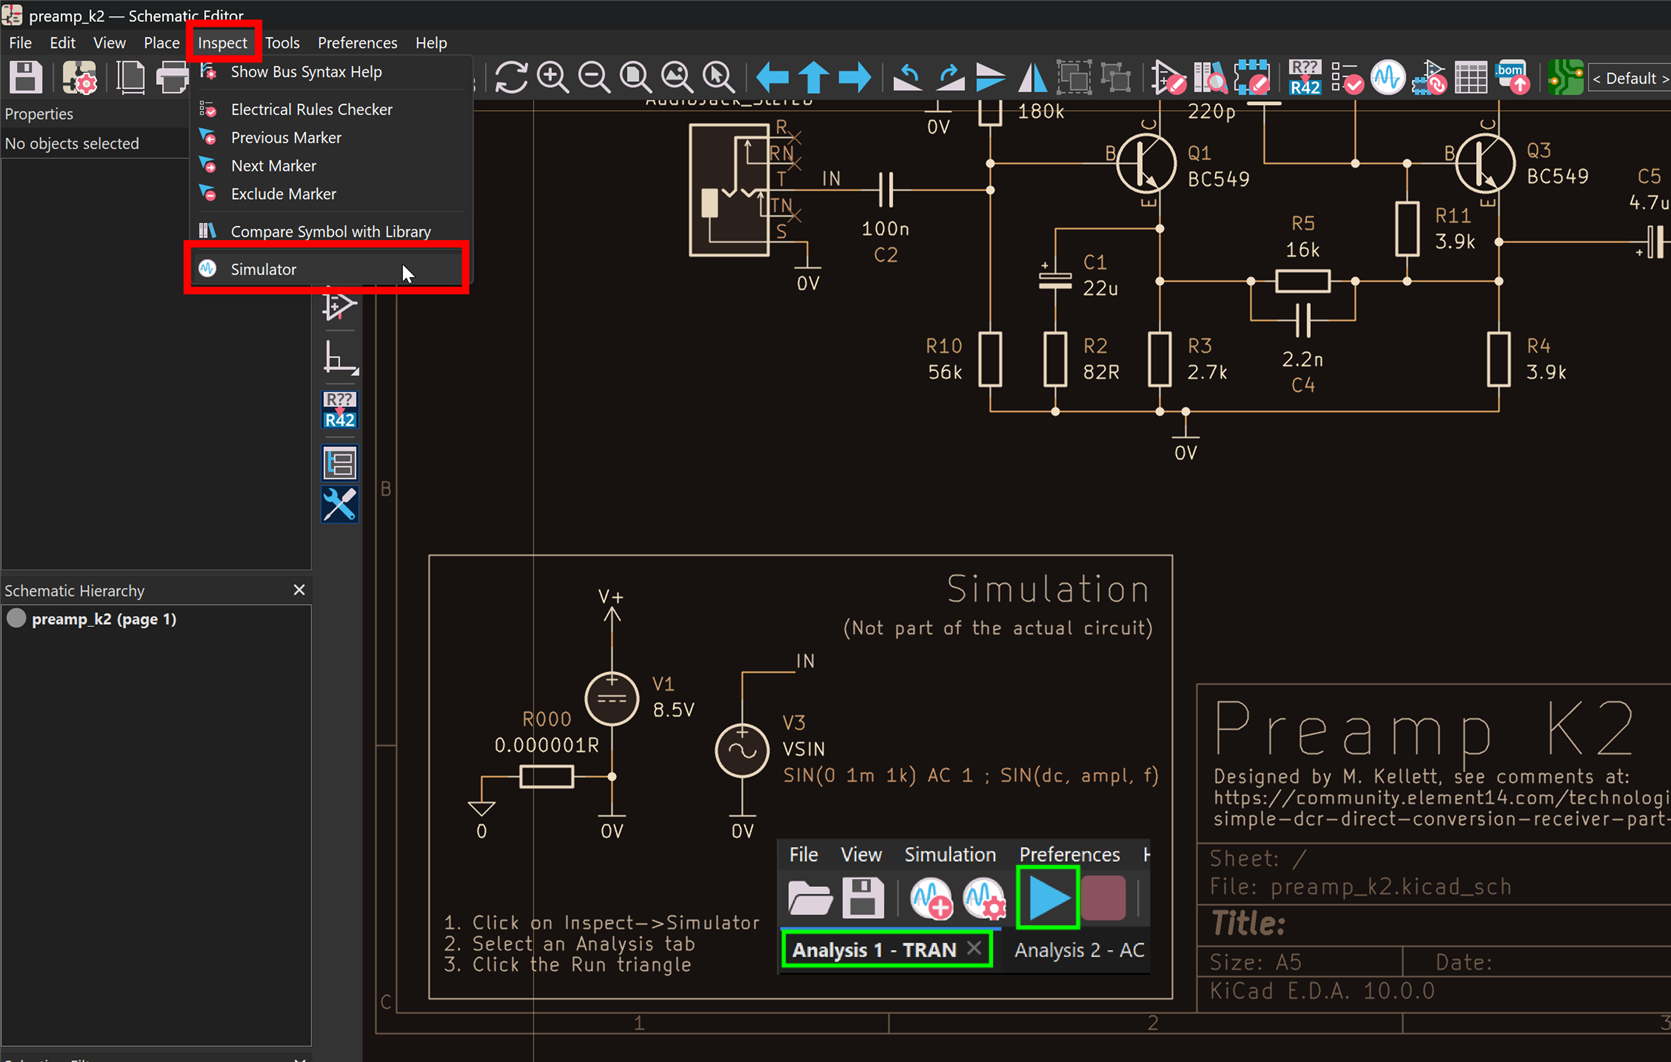Click the 'No objects selected' text
1671x1062 pixels.
(72, 143)
